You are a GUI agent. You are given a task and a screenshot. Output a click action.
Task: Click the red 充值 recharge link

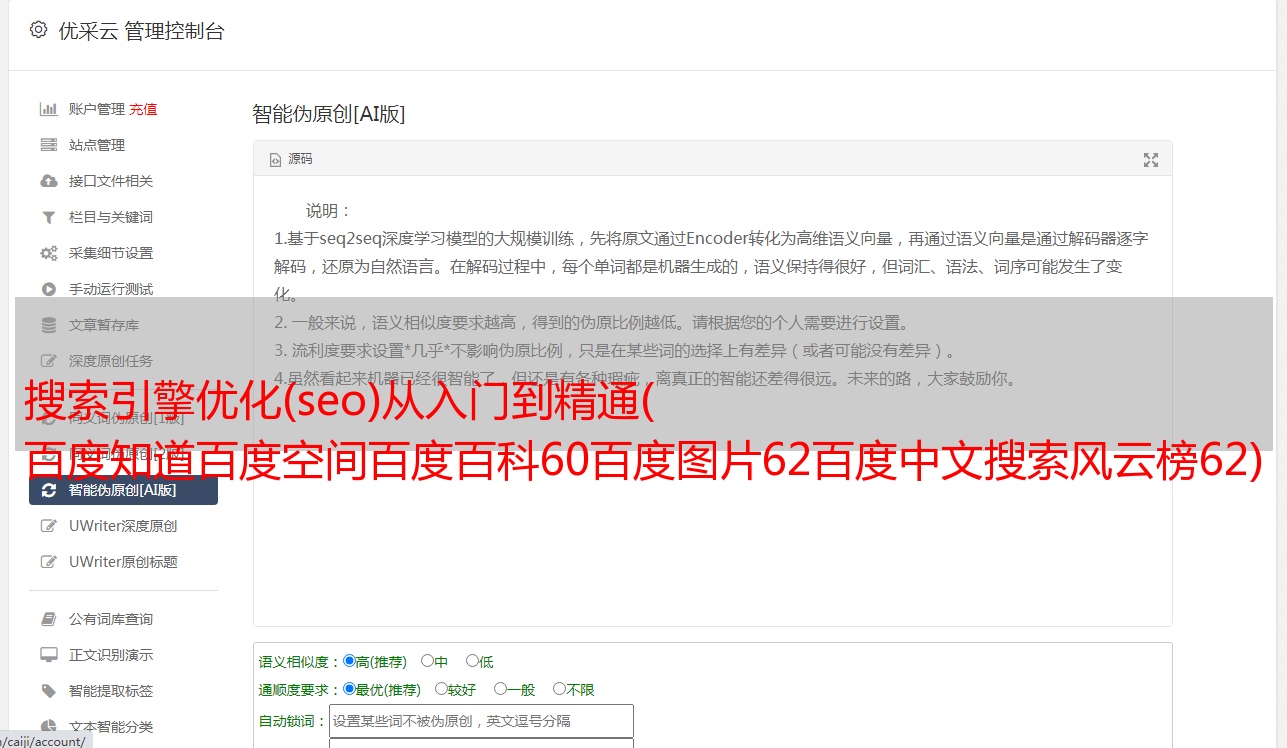143,109
